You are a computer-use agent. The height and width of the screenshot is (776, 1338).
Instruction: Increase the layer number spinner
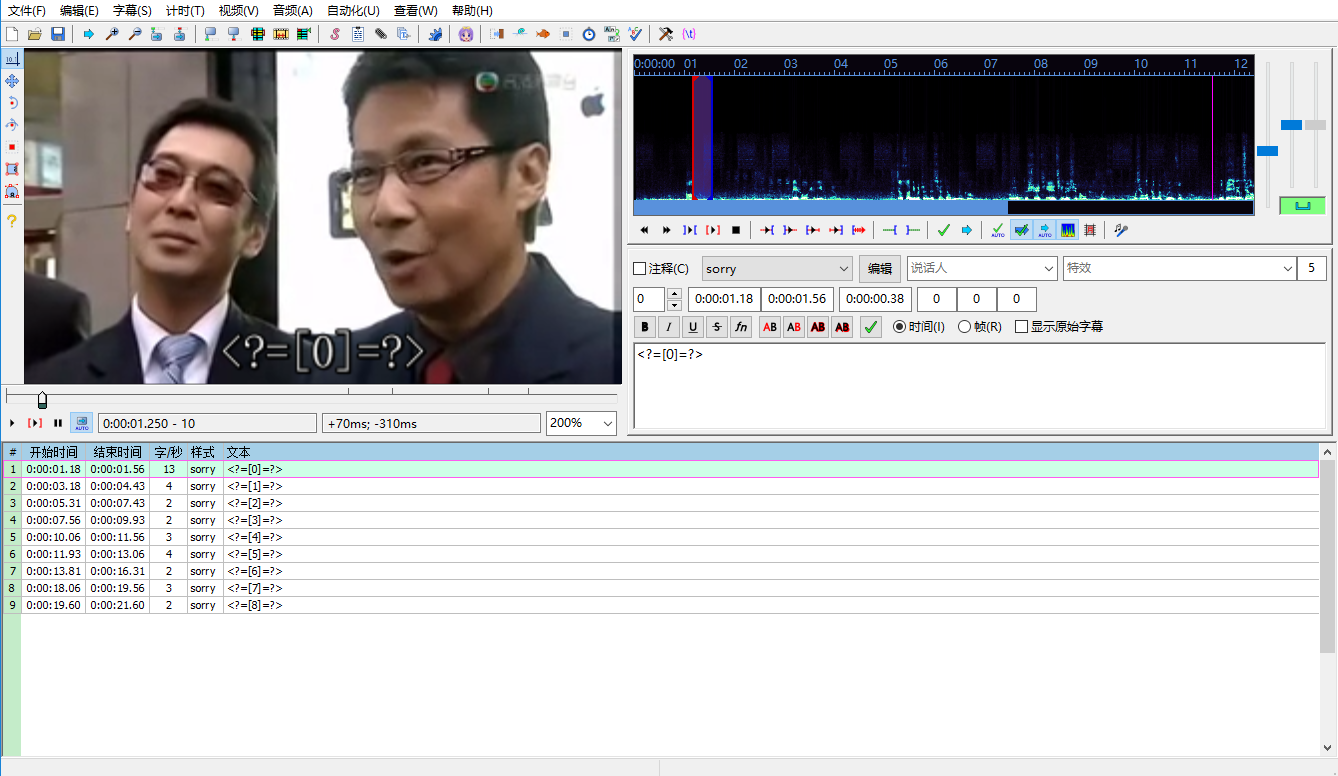pyautogui.click(x=674, y=294)
